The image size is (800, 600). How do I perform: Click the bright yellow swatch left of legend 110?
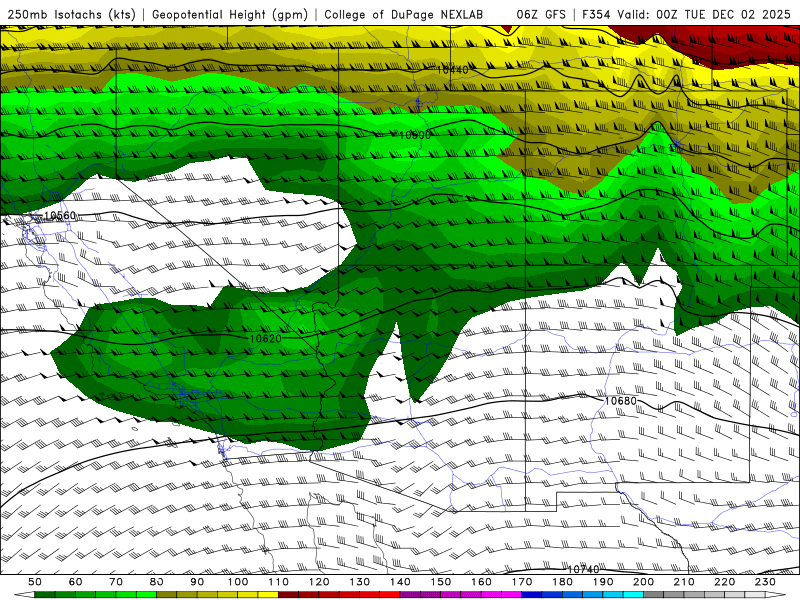(x=268, y=595)
